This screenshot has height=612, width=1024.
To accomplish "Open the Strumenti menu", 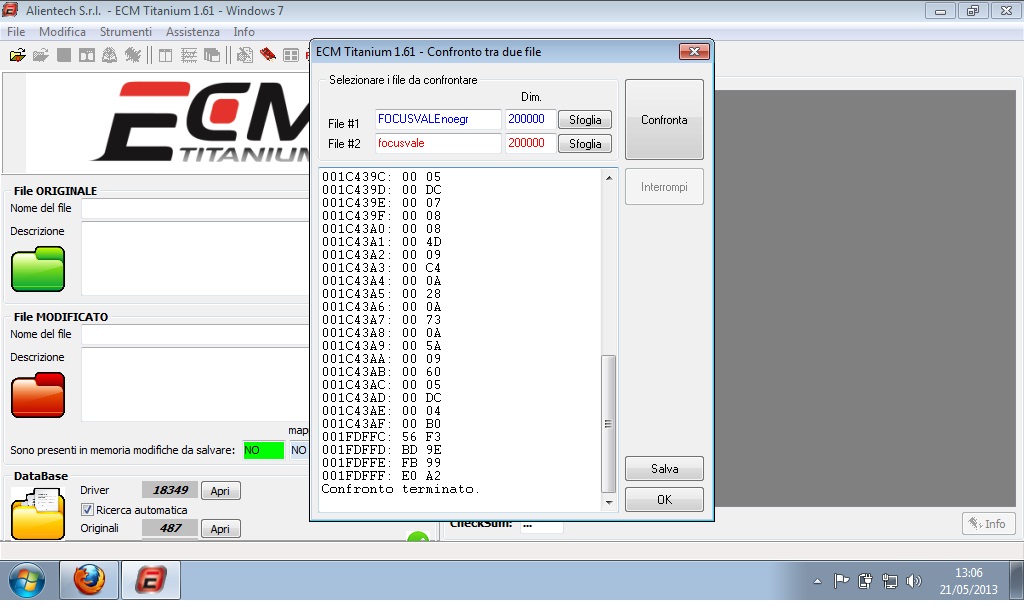I will [125, 31].
